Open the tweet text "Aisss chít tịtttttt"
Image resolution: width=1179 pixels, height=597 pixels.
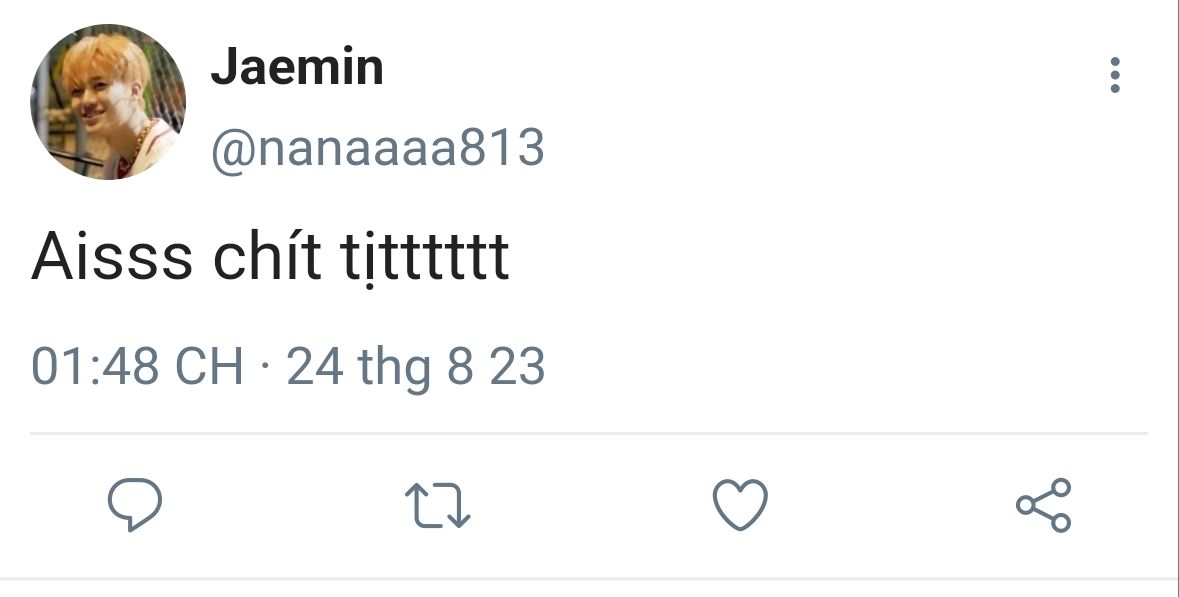(x=270, y=257)
